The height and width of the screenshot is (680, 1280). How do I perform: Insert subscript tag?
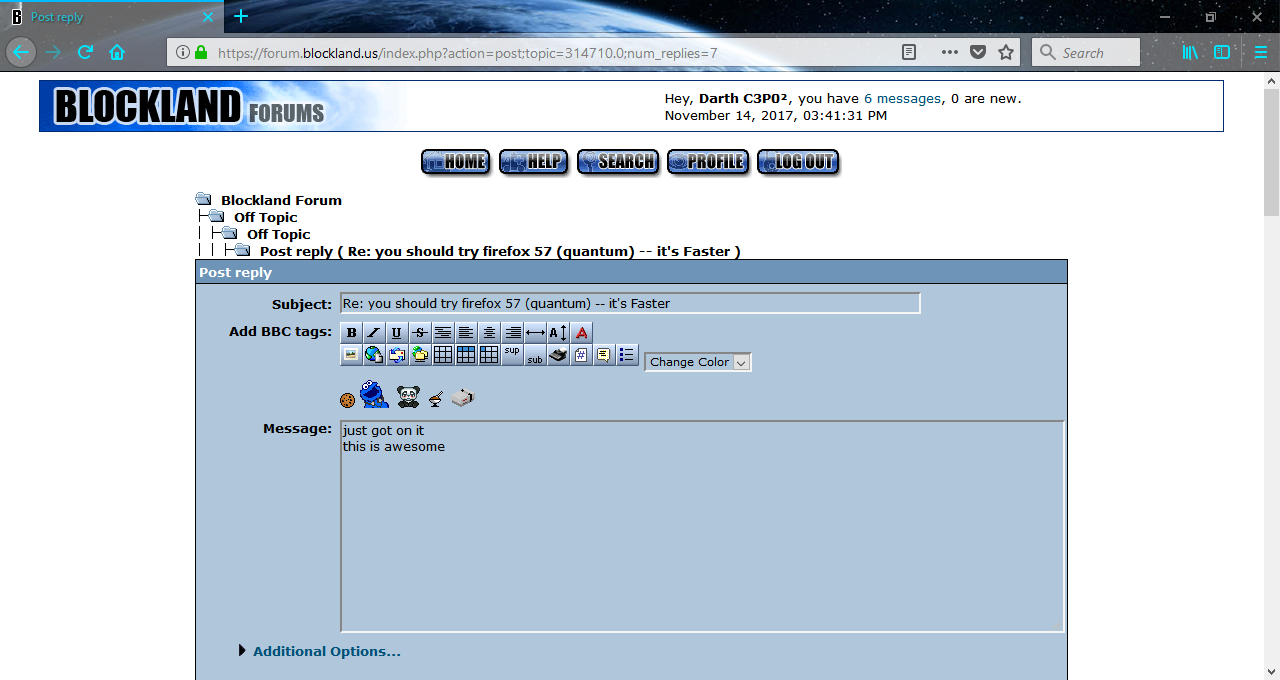coord(535,355)
